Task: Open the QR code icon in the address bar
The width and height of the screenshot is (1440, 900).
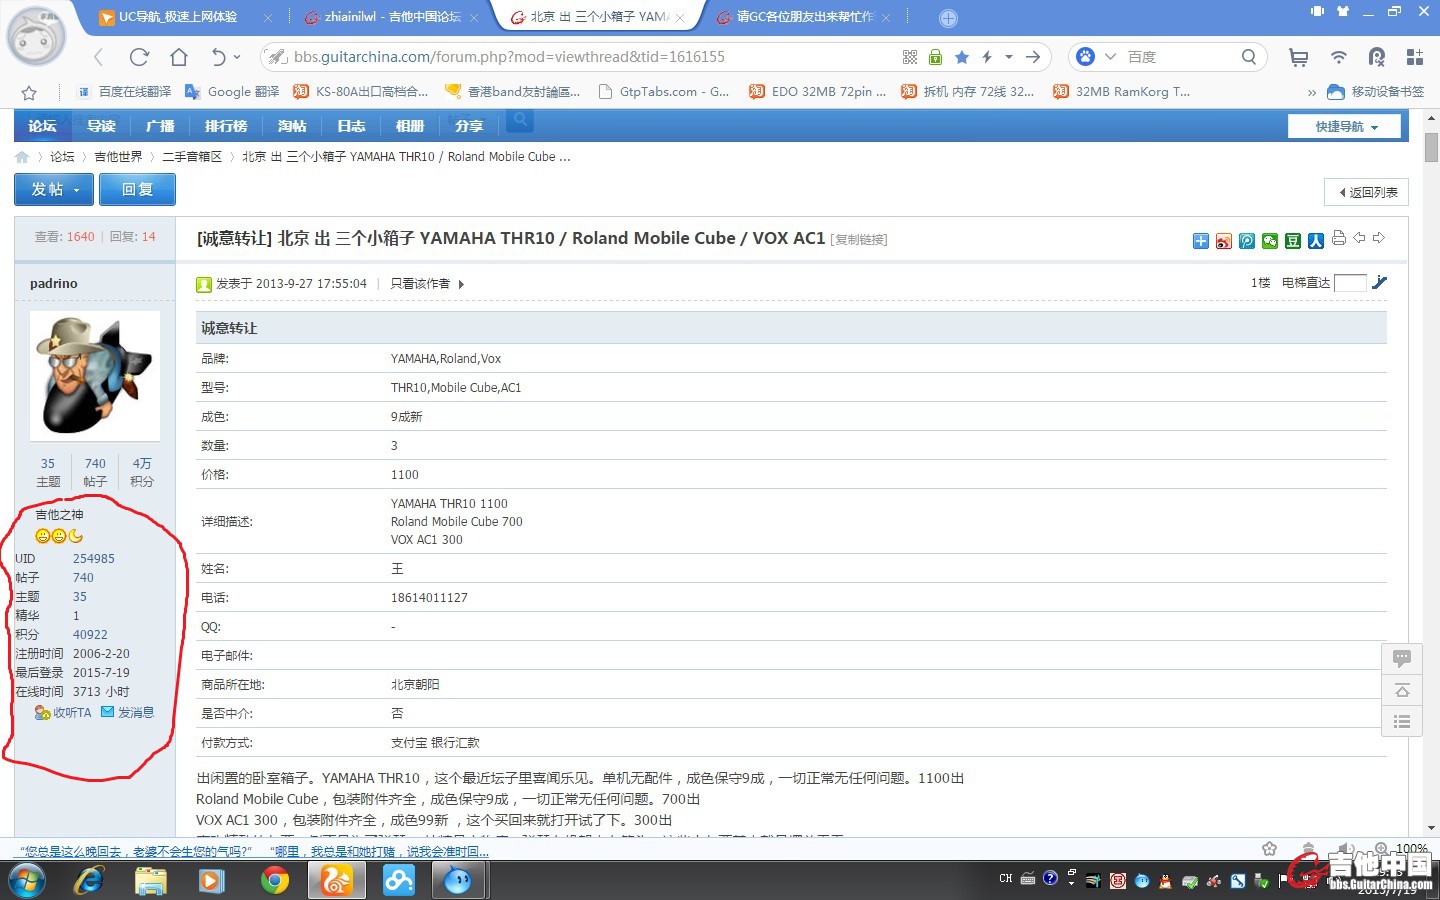Action: [910, 57]
